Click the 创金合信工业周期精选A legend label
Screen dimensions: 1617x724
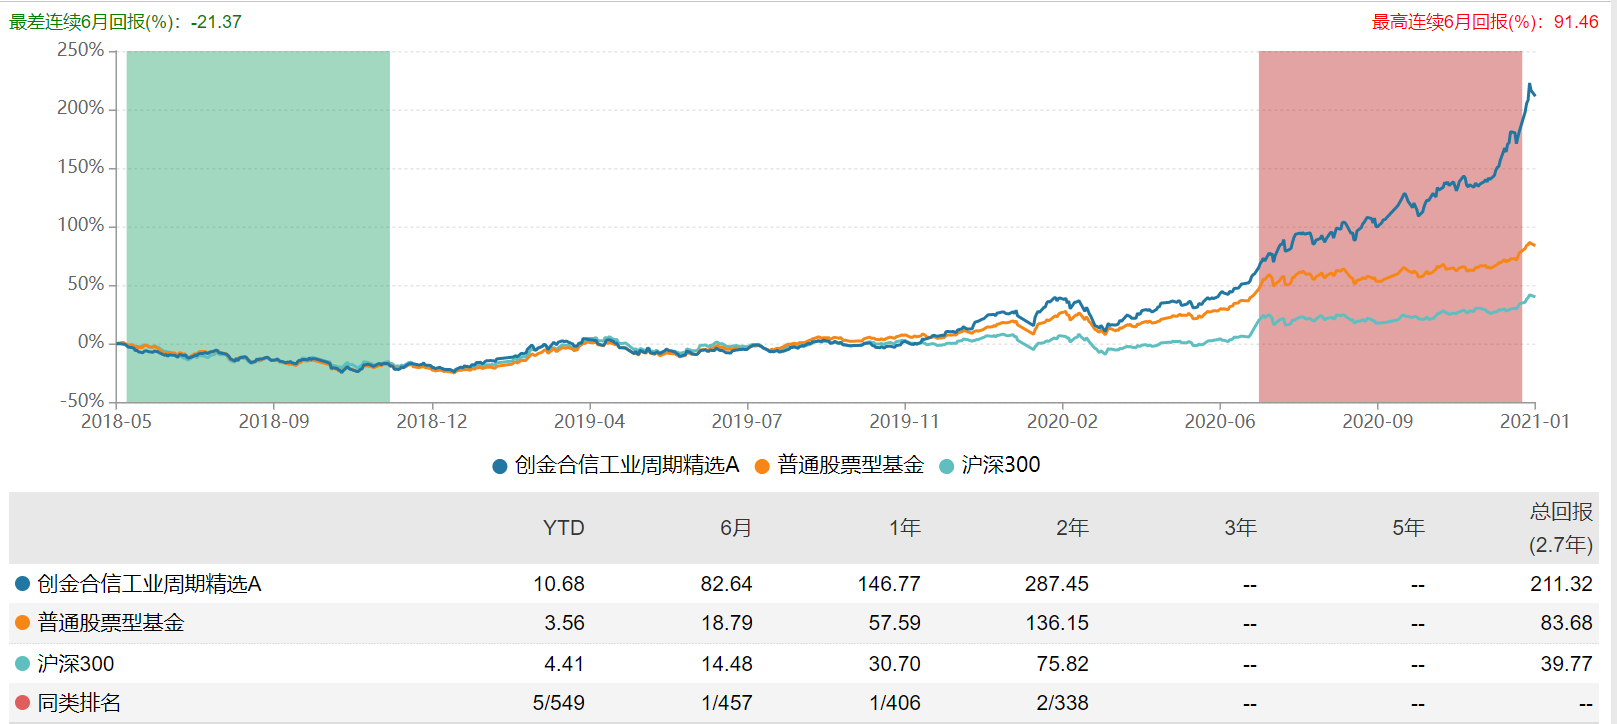point(626,465)
